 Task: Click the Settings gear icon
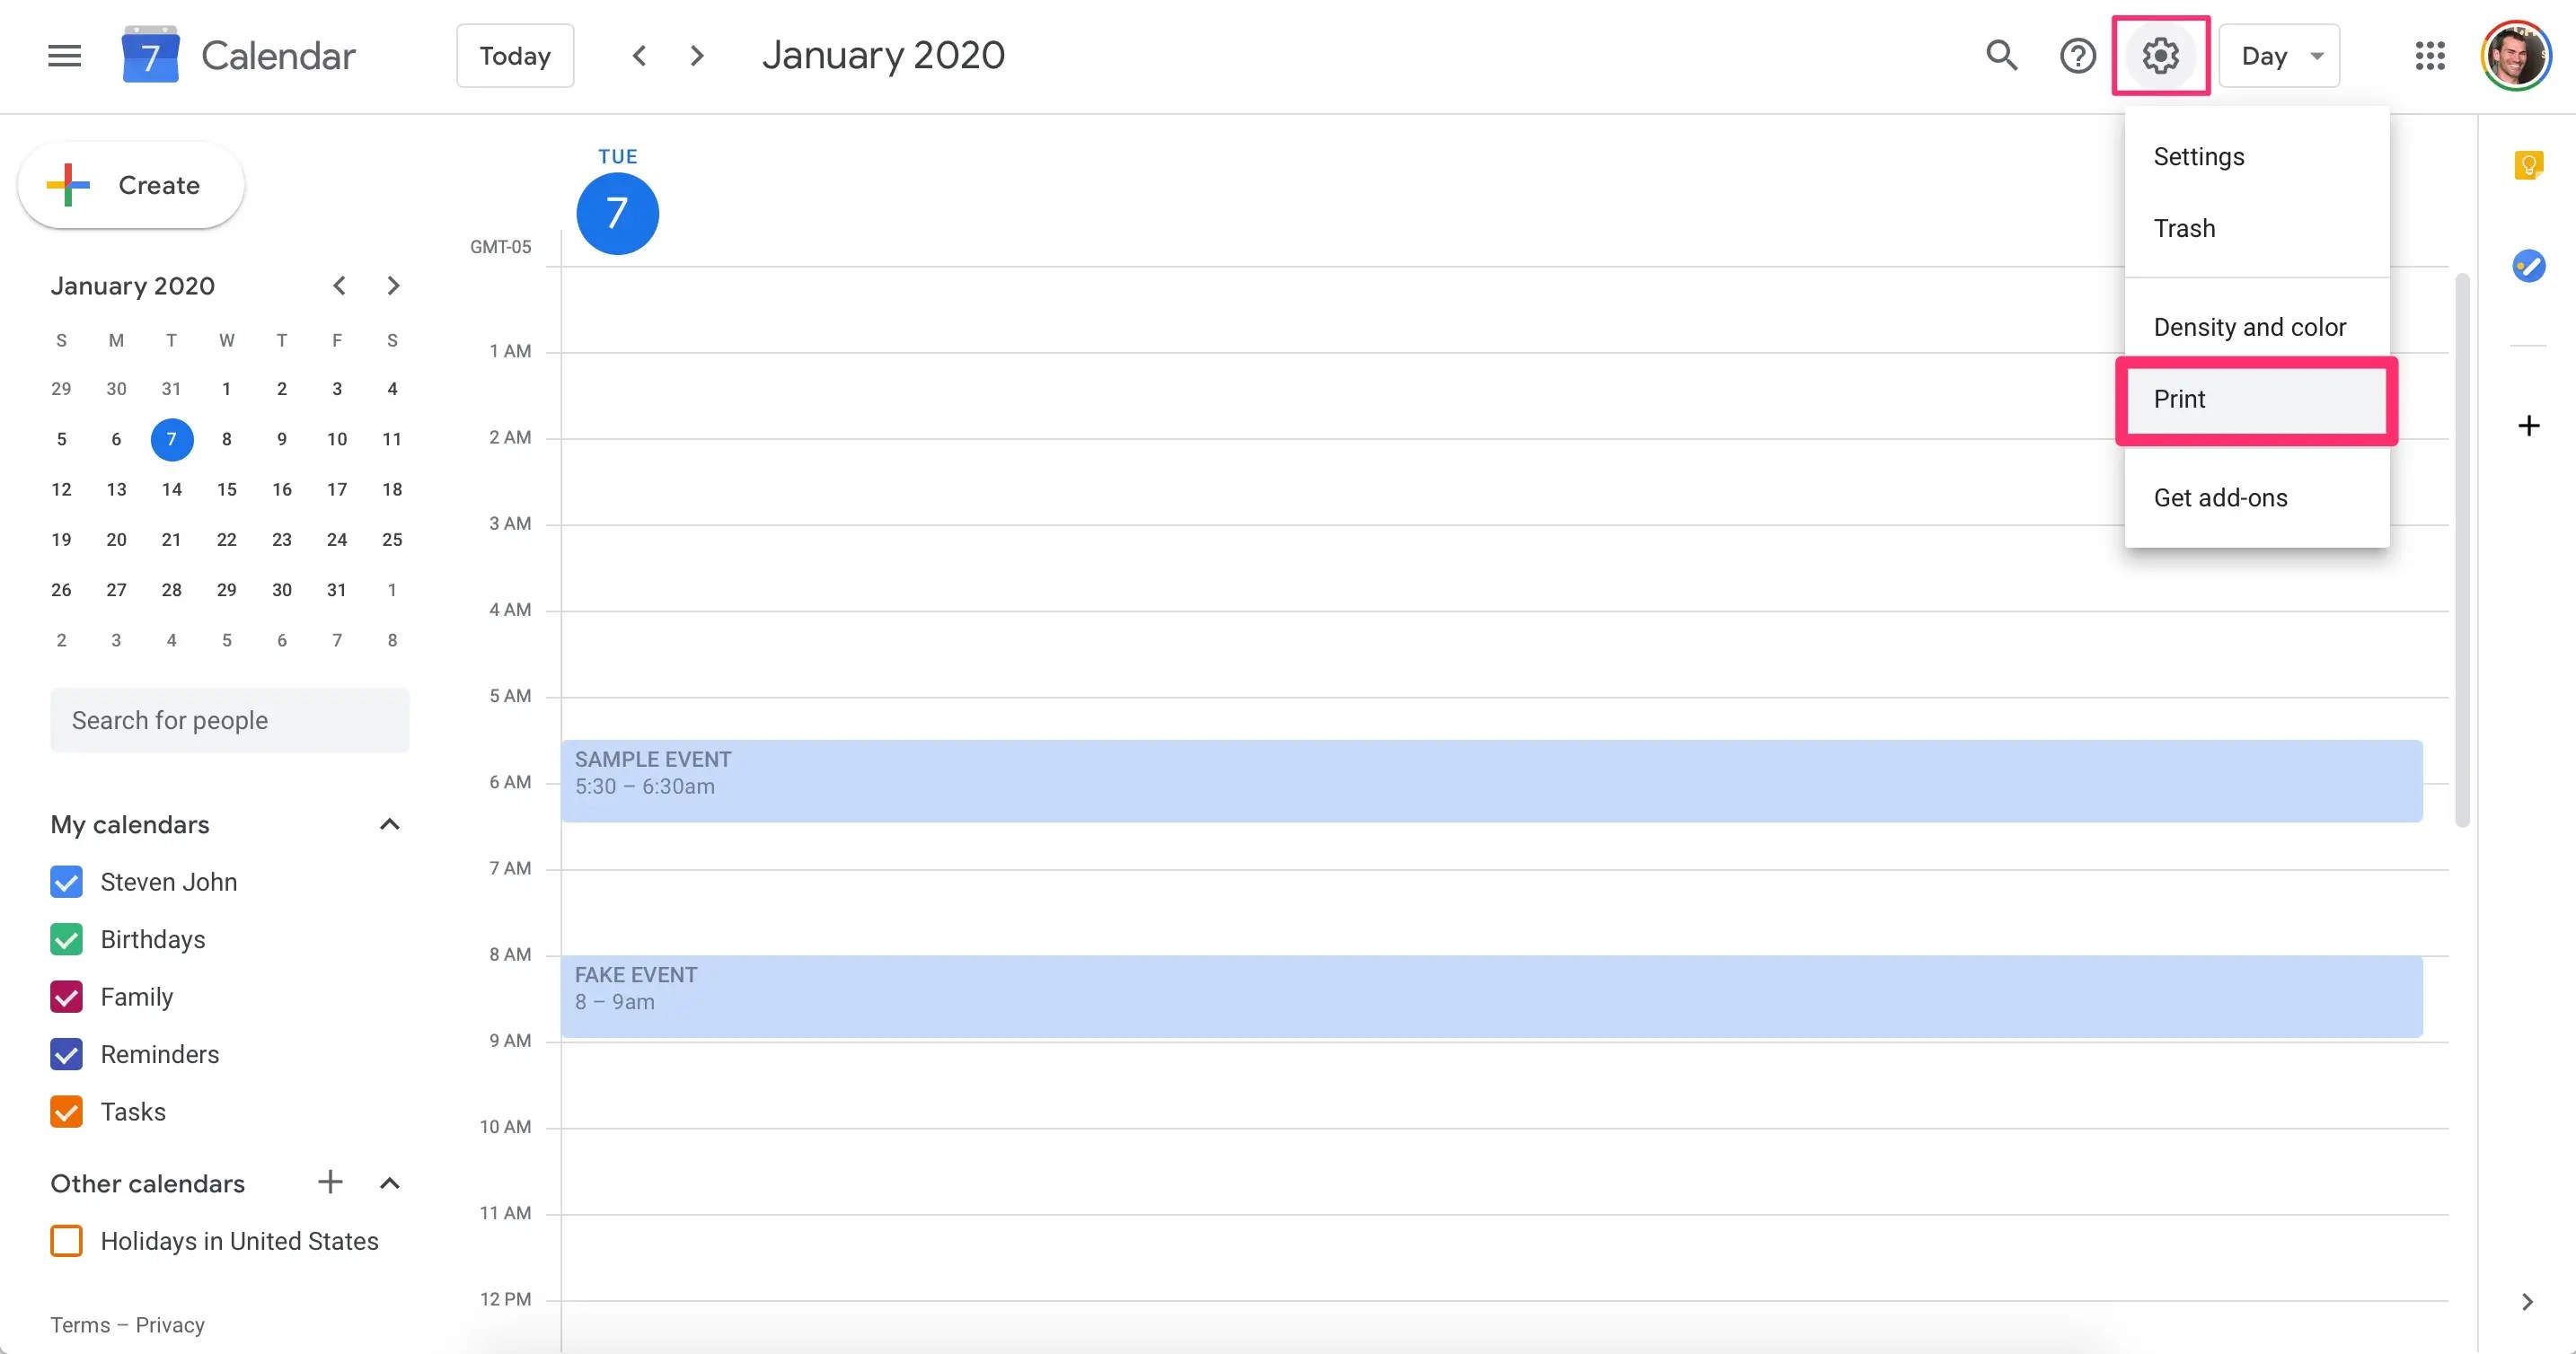pyautogui.click(x=2160, y=56)
